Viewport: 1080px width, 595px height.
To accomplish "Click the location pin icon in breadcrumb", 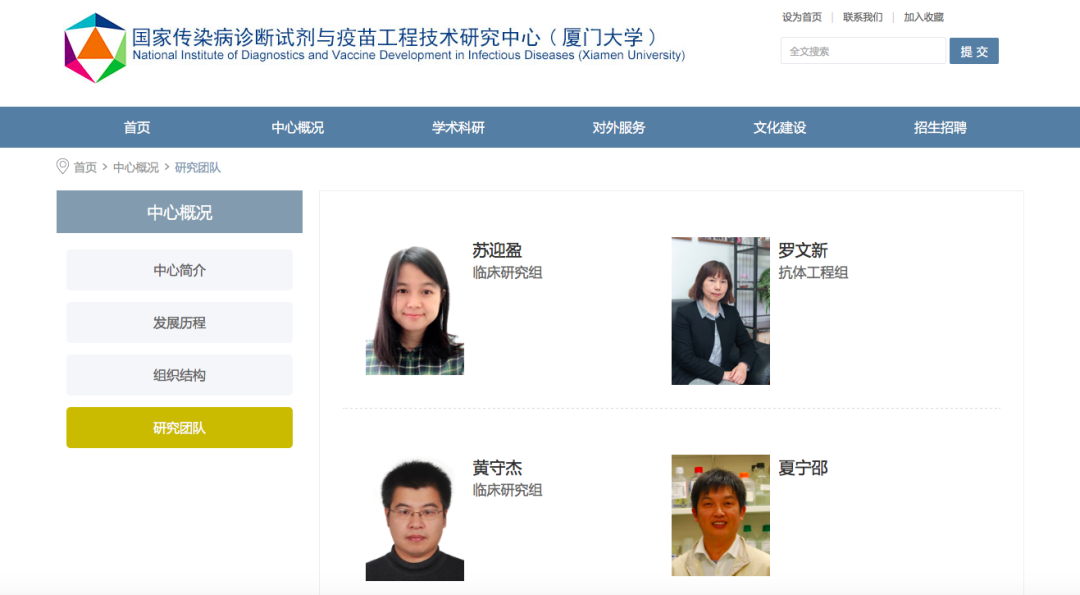I will 63,167.
